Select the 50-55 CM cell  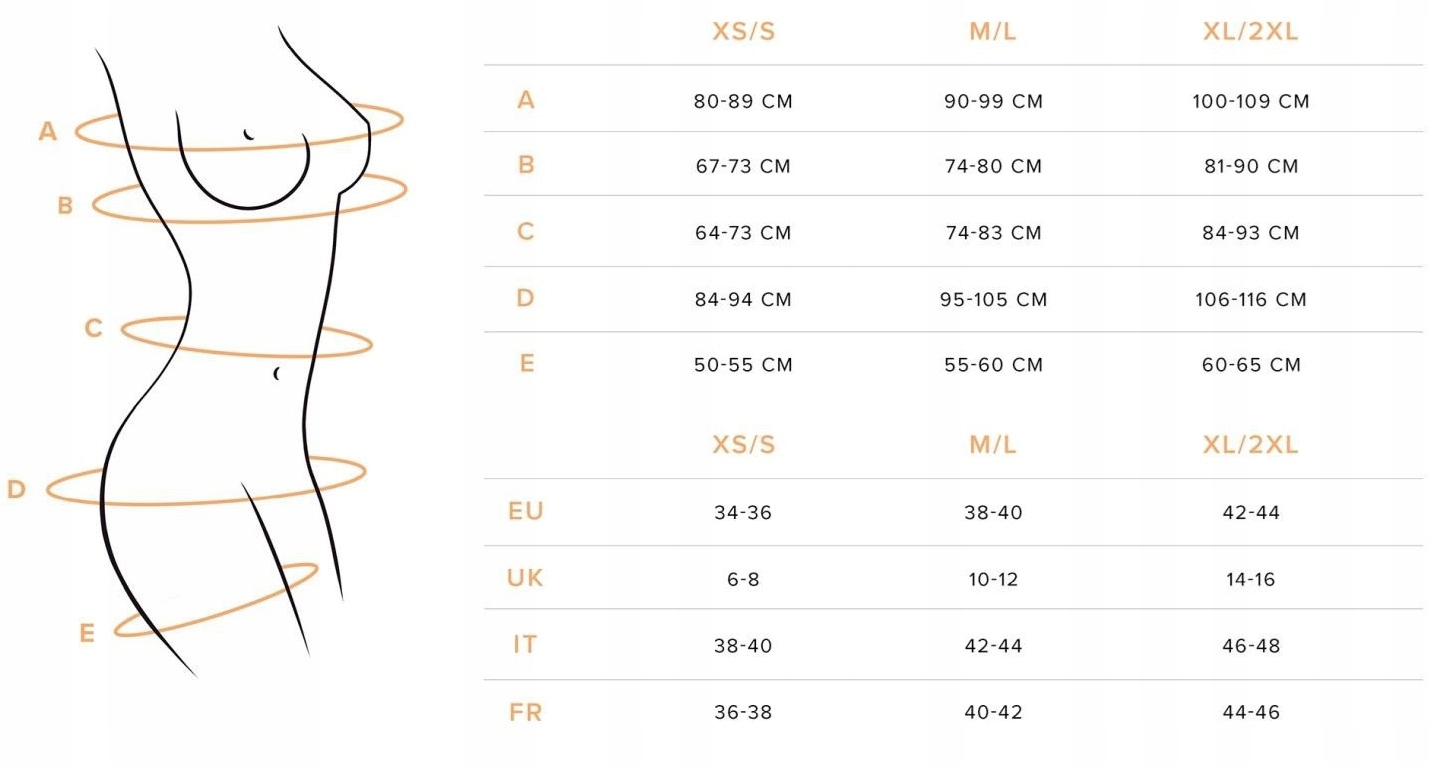[743, 365]
